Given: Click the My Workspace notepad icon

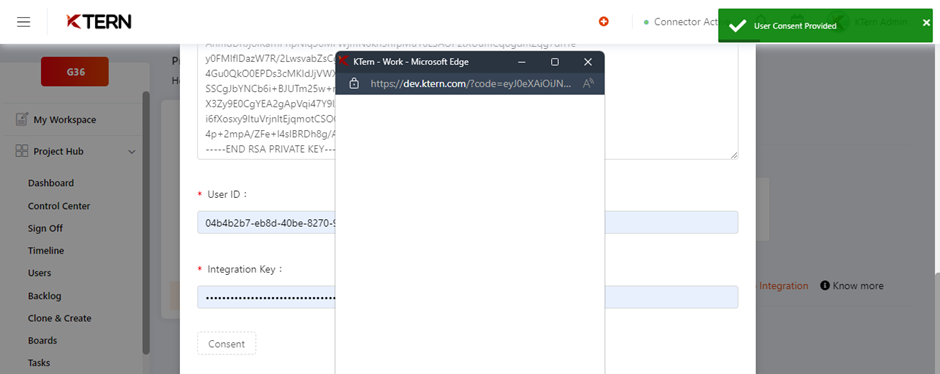Looking at the screenshot, I should coord(22,119).
